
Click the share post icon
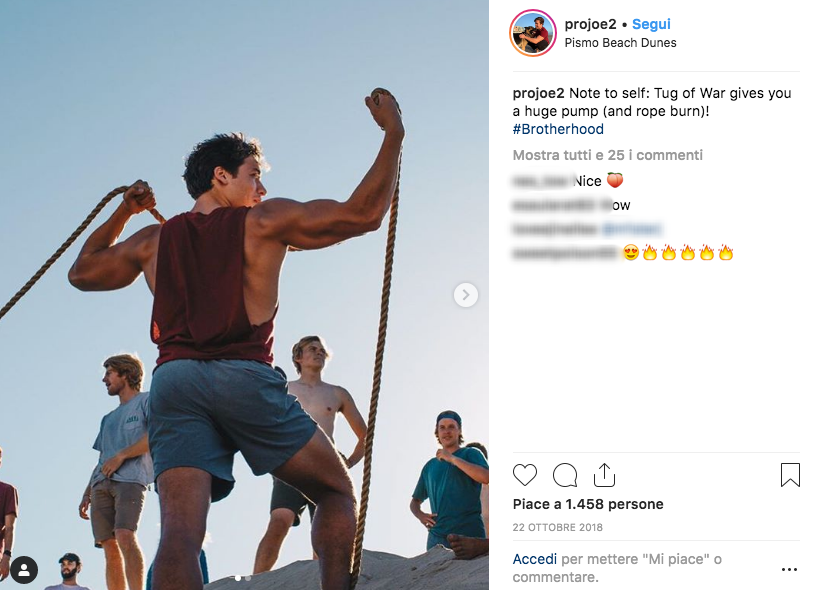pyautogui.click(x=604, y=475)
